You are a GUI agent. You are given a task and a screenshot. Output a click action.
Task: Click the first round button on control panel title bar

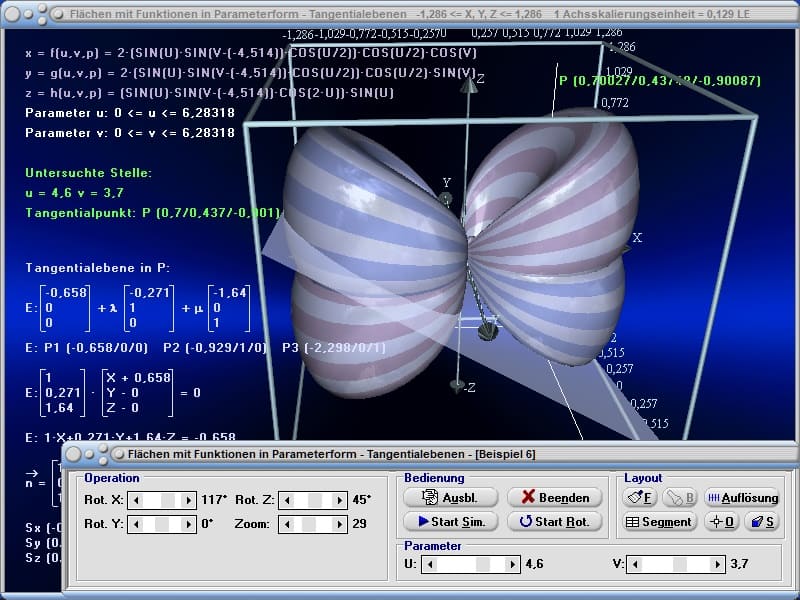(x=73, y=454)
